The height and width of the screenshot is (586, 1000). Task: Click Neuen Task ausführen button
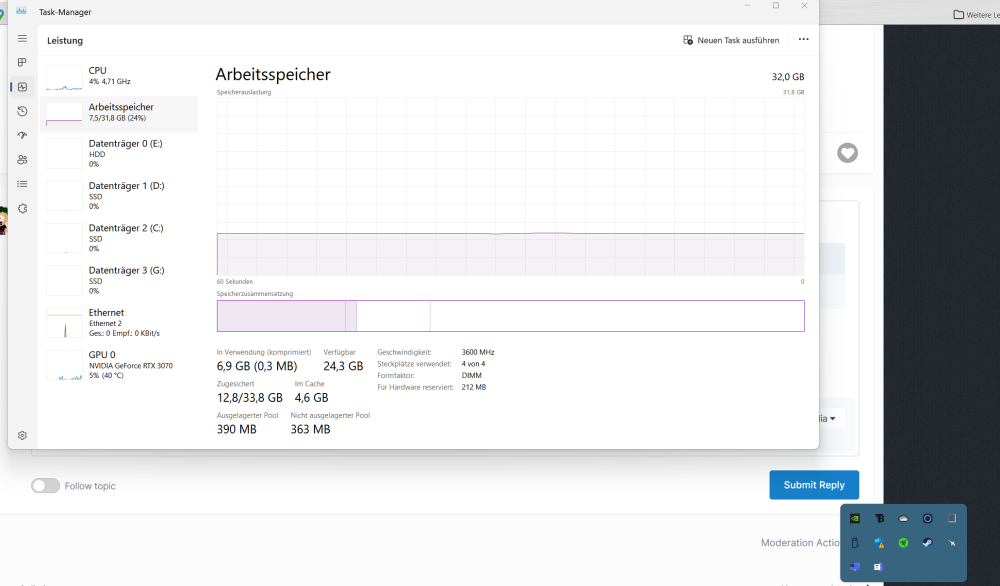[731, 40]
